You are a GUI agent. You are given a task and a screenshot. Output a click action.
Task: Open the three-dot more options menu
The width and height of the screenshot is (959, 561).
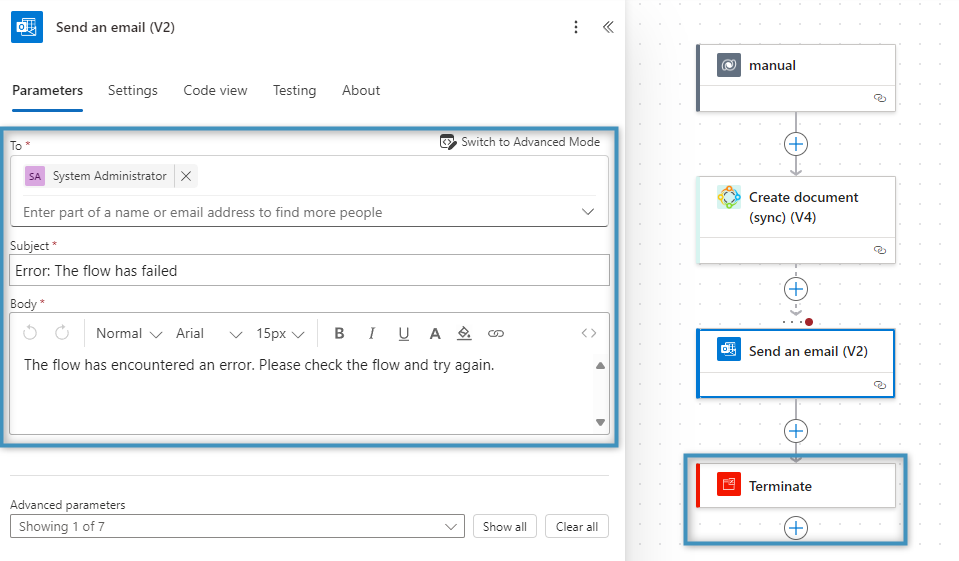click(576, 27)
